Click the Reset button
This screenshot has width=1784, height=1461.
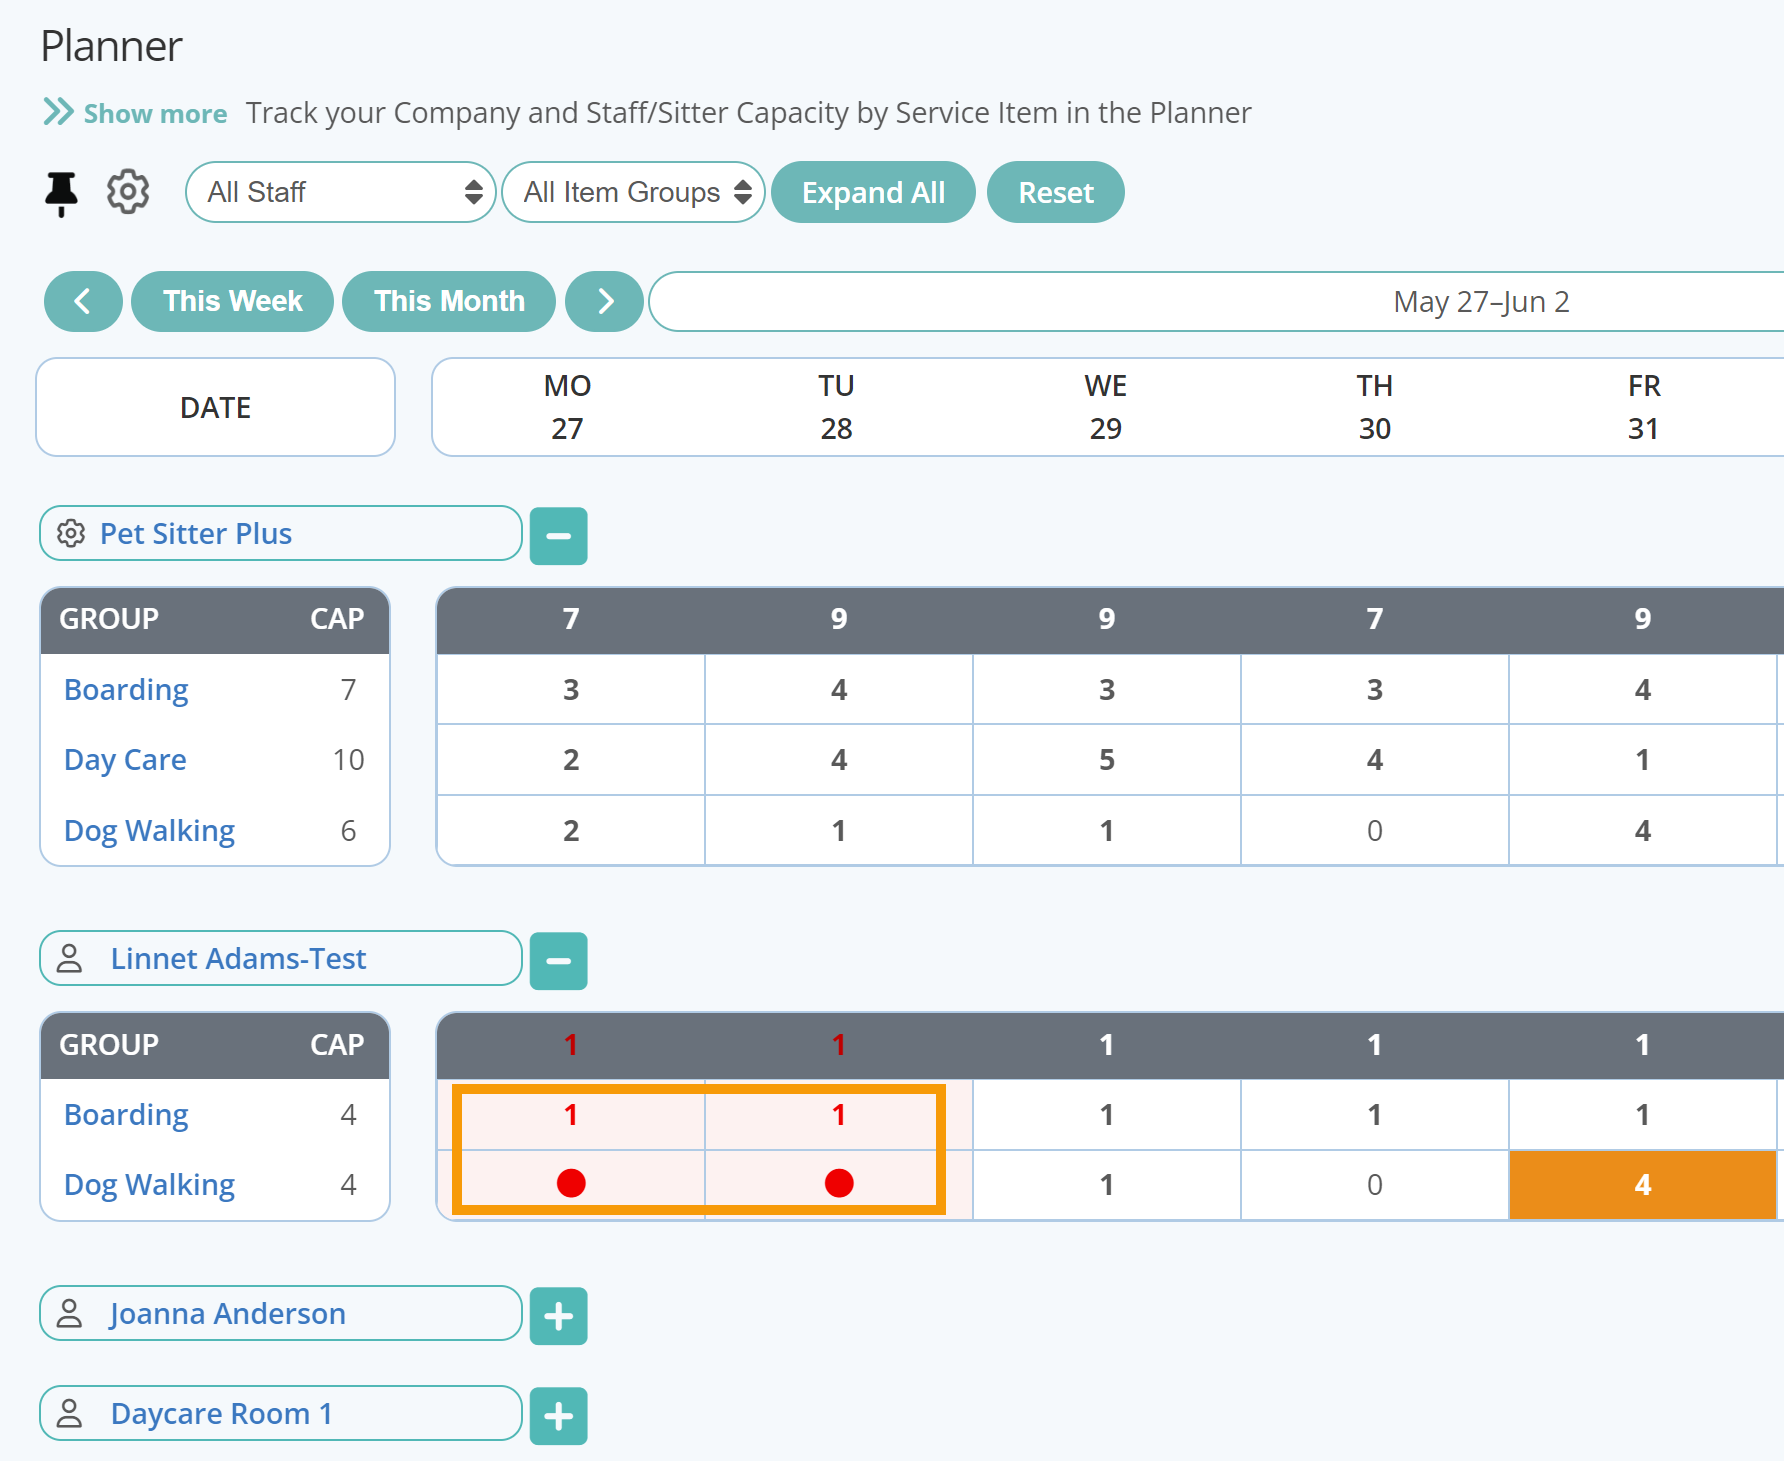click(x=1056, y=192)
